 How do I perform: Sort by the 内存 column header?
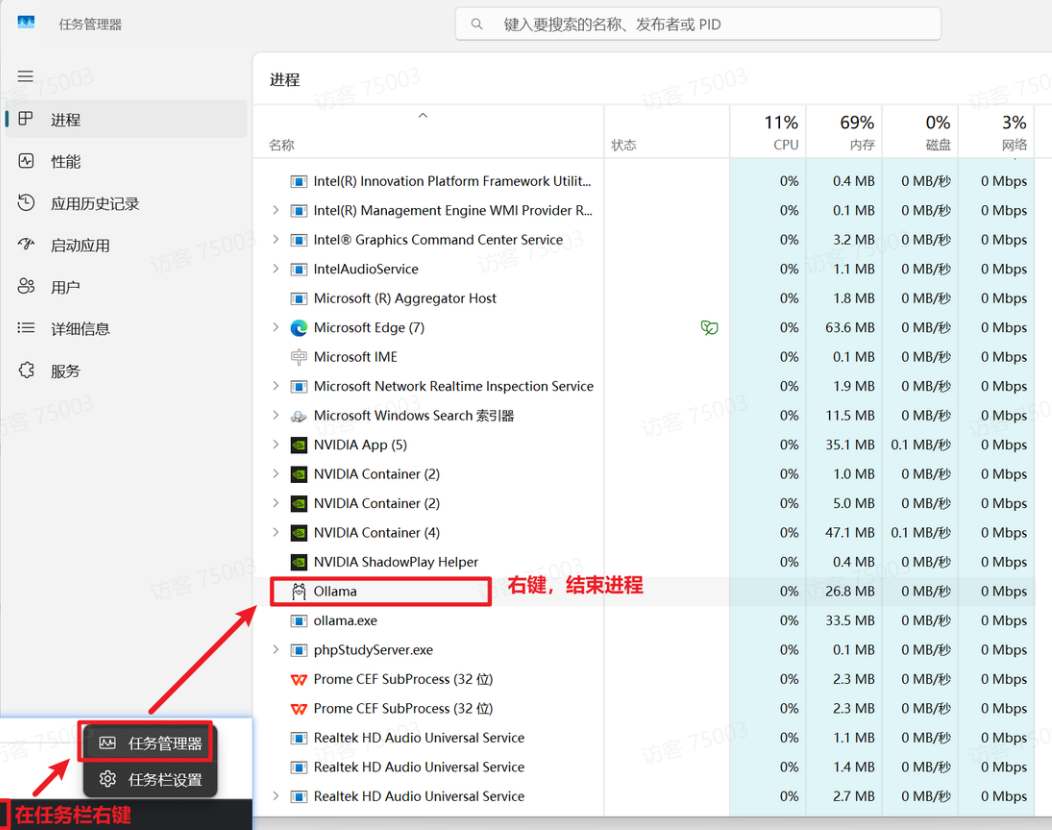[844, 132]
